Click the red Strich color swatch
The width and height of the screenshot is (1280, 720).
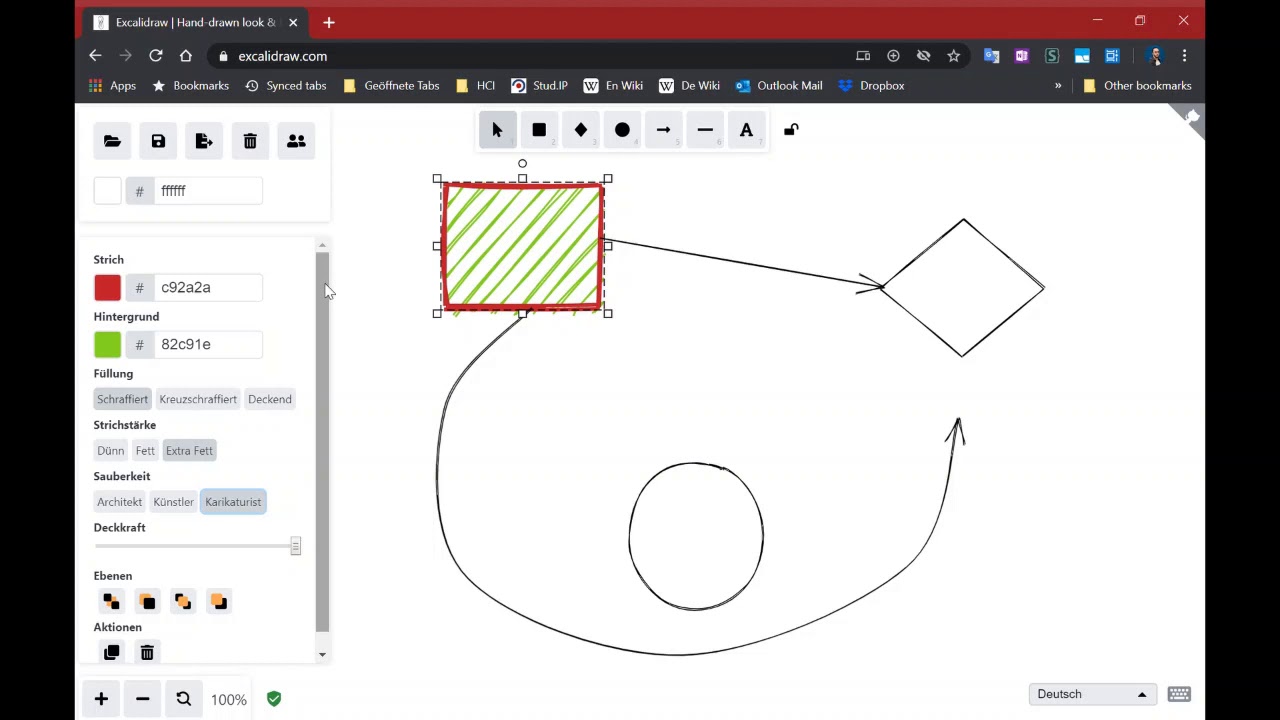[107, 288]
